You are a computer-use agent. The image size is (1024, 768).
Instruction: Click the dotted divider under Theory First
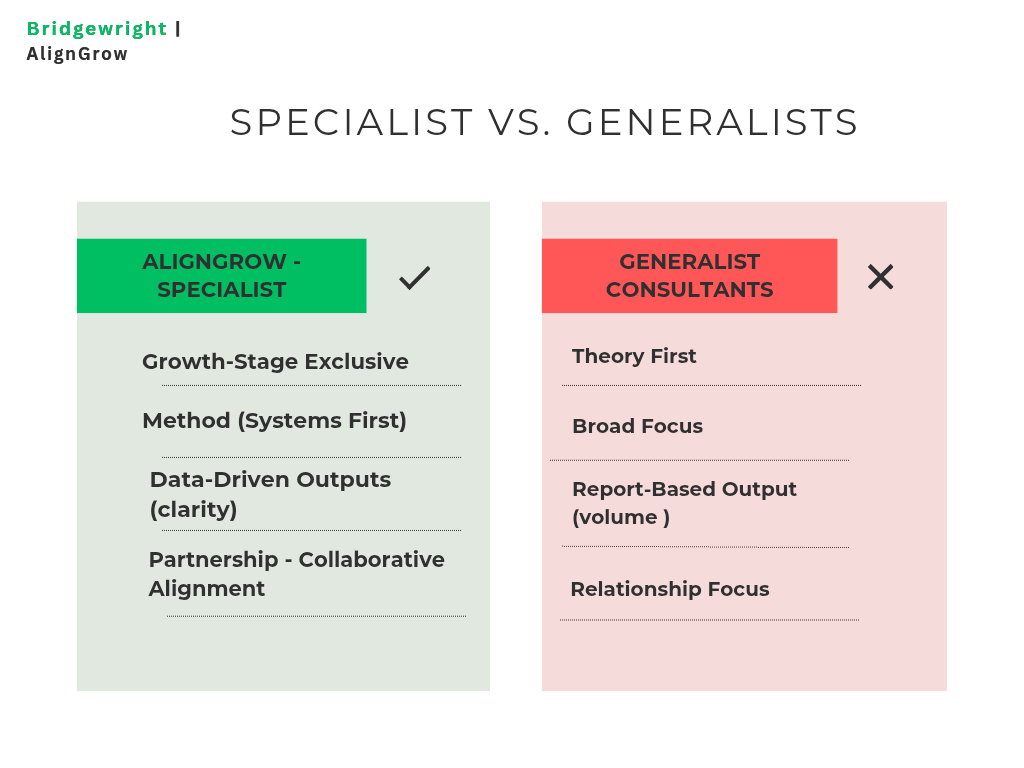click(x=711, y=385)
